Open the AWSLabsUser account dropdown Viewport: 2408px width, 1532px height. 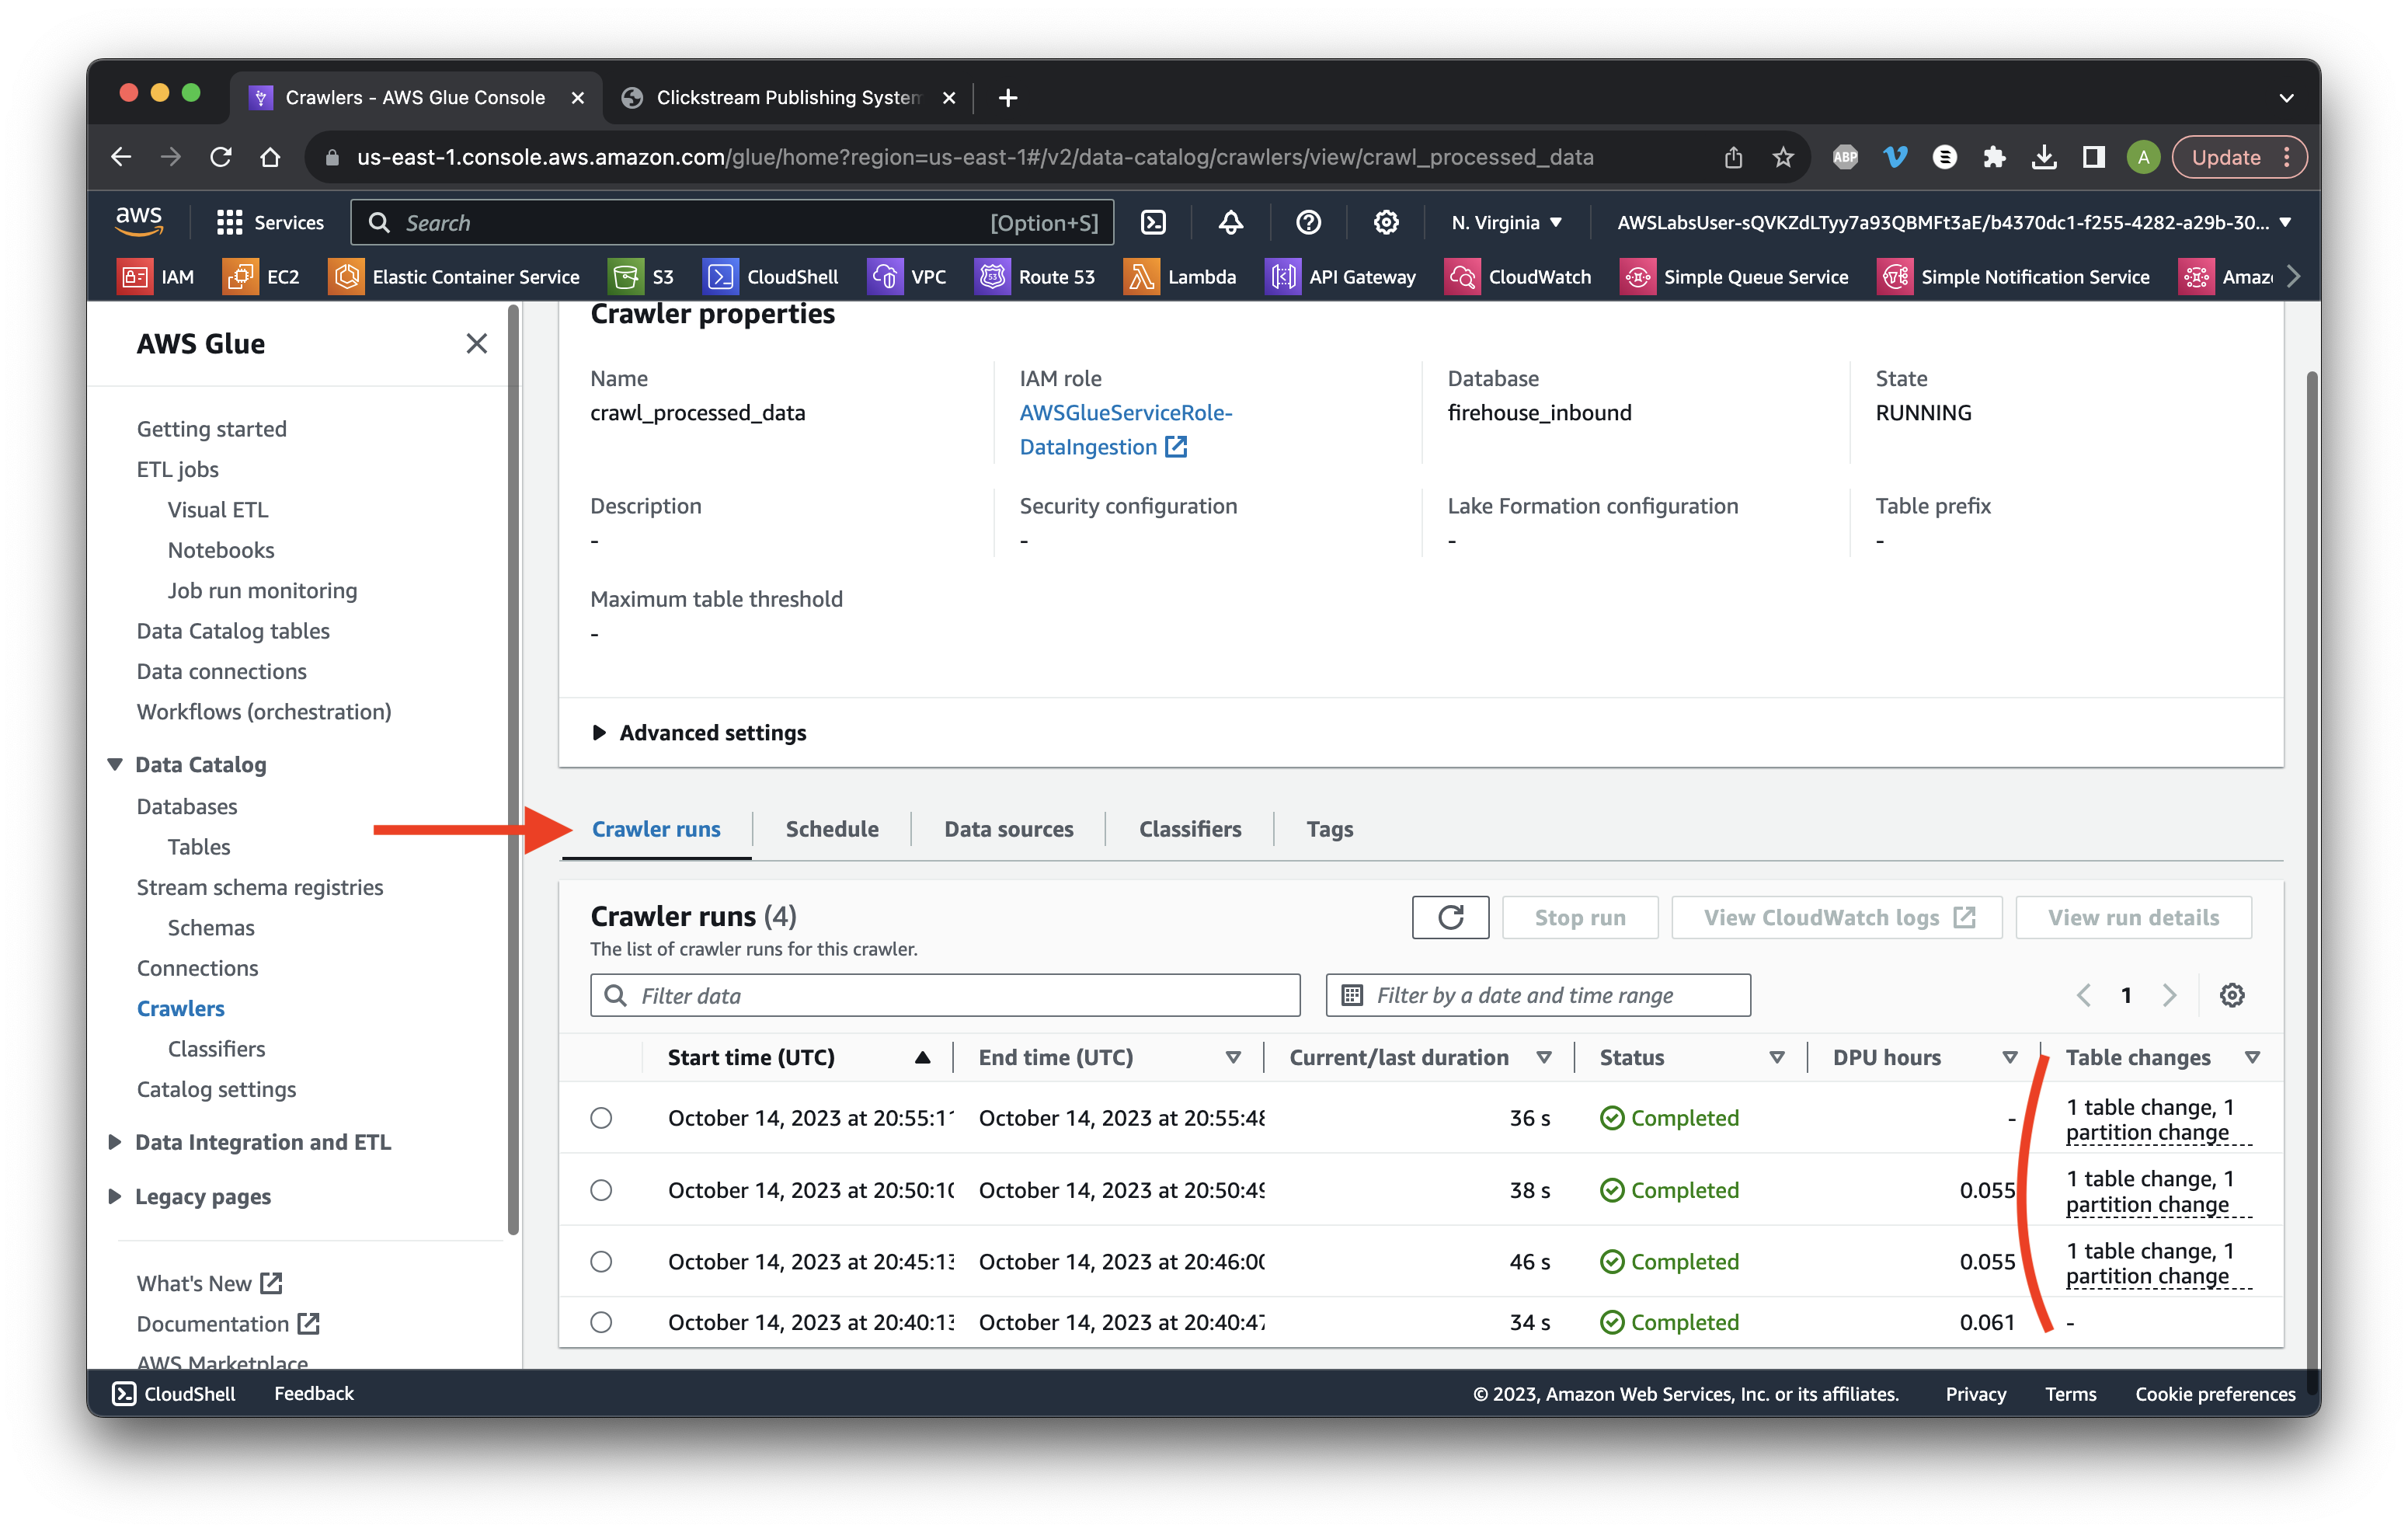[x=1955, y=222]
